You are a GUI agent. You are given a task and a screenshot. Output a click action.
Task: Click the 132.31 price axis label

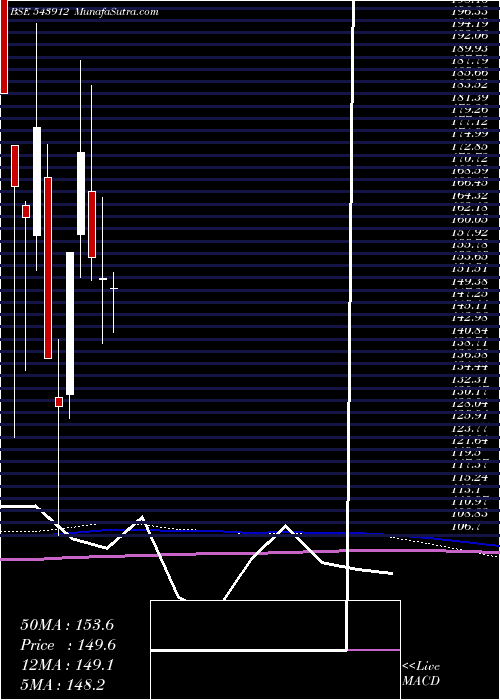click(469, 380)
